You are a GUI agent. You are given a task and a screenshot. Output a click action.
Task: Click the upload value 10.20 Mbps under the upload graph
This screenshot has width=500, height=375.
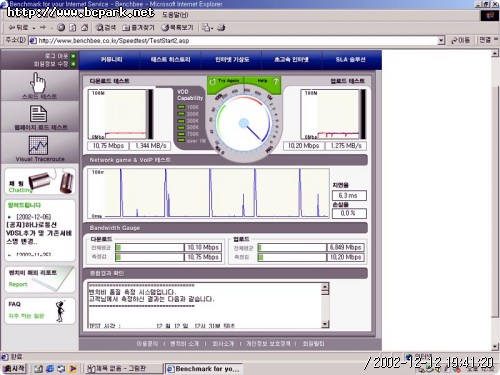tap(304, 146)
